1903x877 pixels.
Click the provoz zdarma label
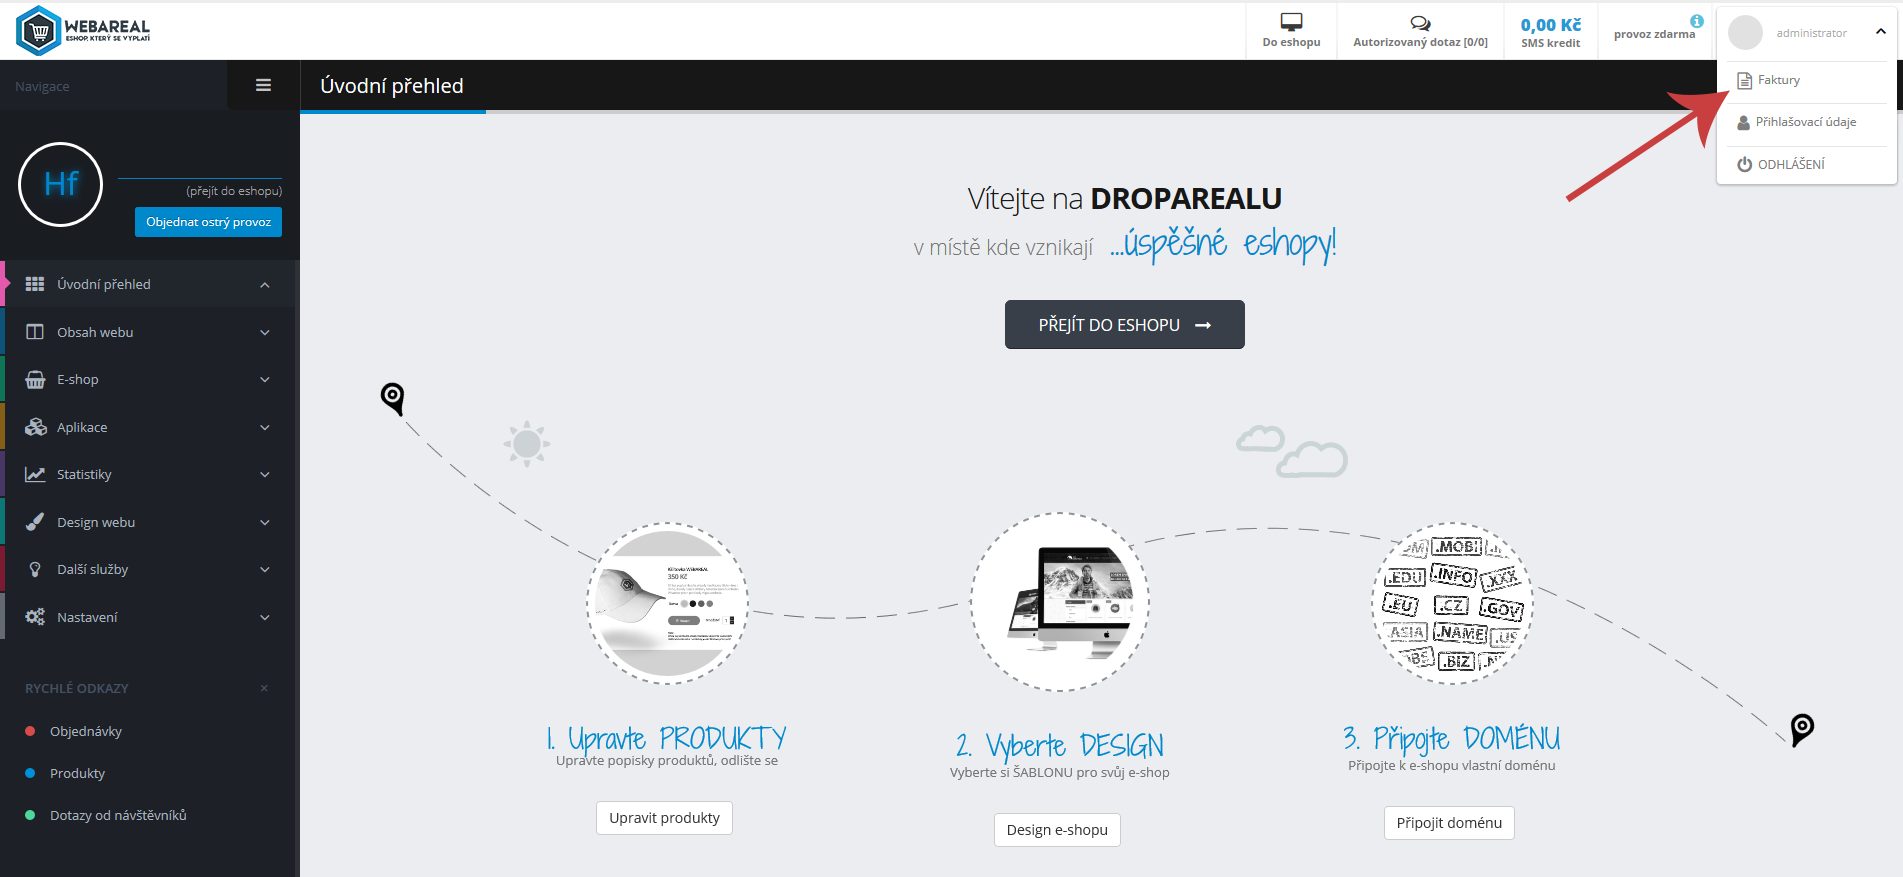(x=1654, y=34)
